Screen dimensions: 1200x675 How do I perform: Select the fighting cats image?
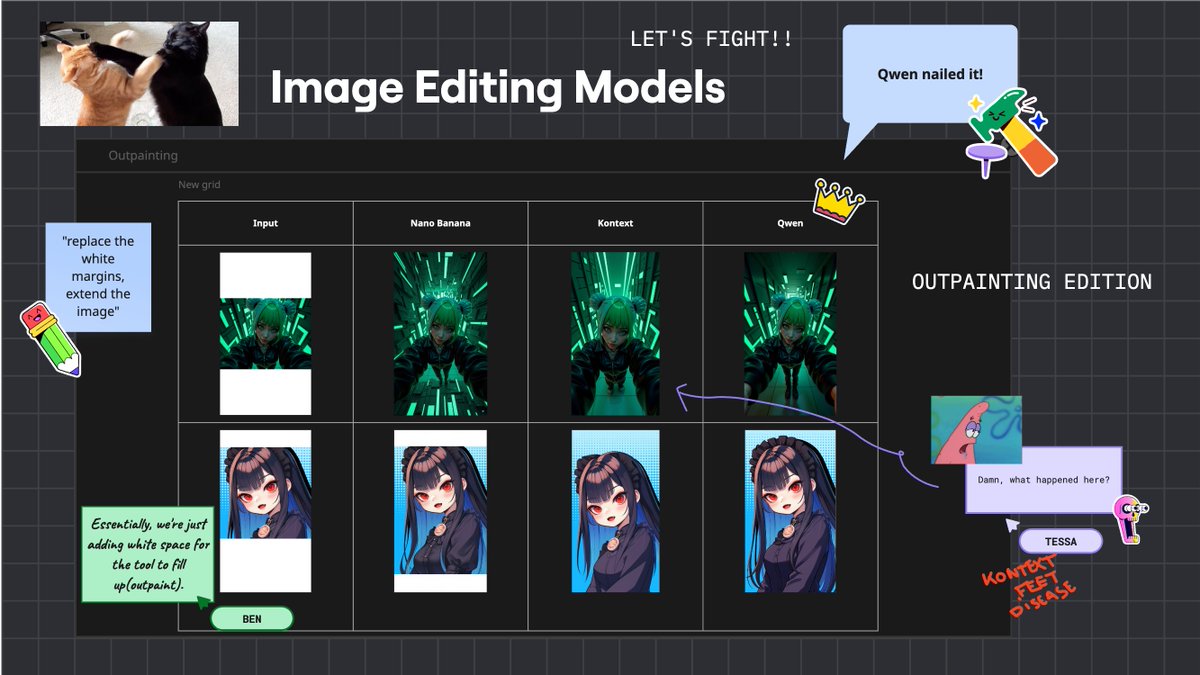(x=139, y=74)
